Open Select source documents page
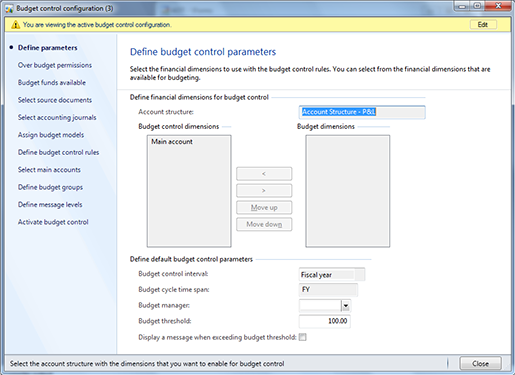Screen dimensions: 515x375 [55, 100]
